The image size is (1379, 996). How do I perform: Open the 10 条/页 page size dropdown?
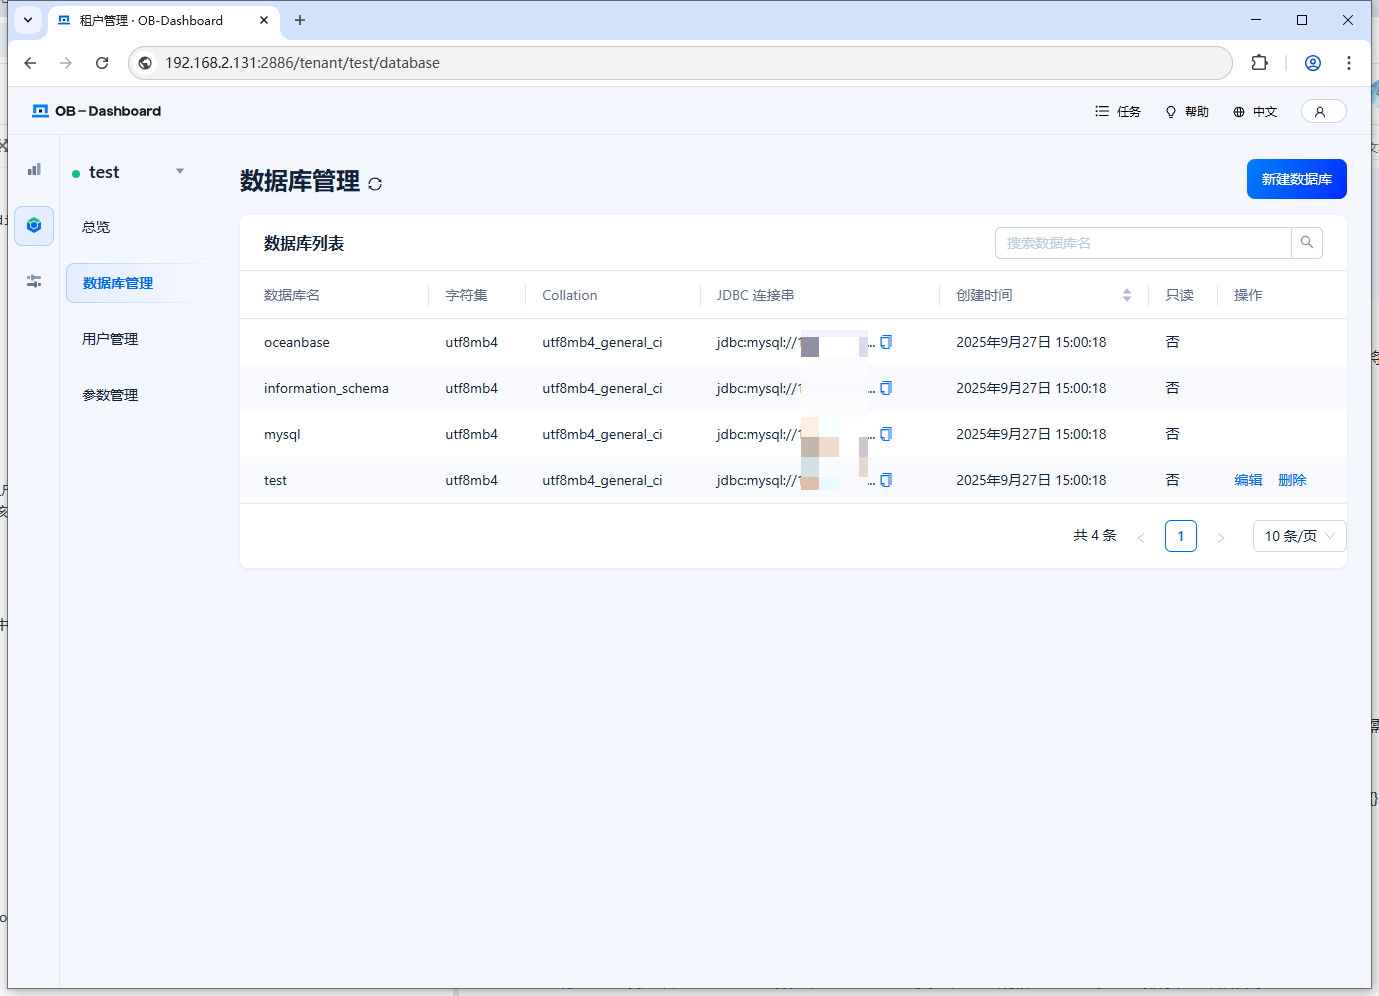(x=1299, y=536)
